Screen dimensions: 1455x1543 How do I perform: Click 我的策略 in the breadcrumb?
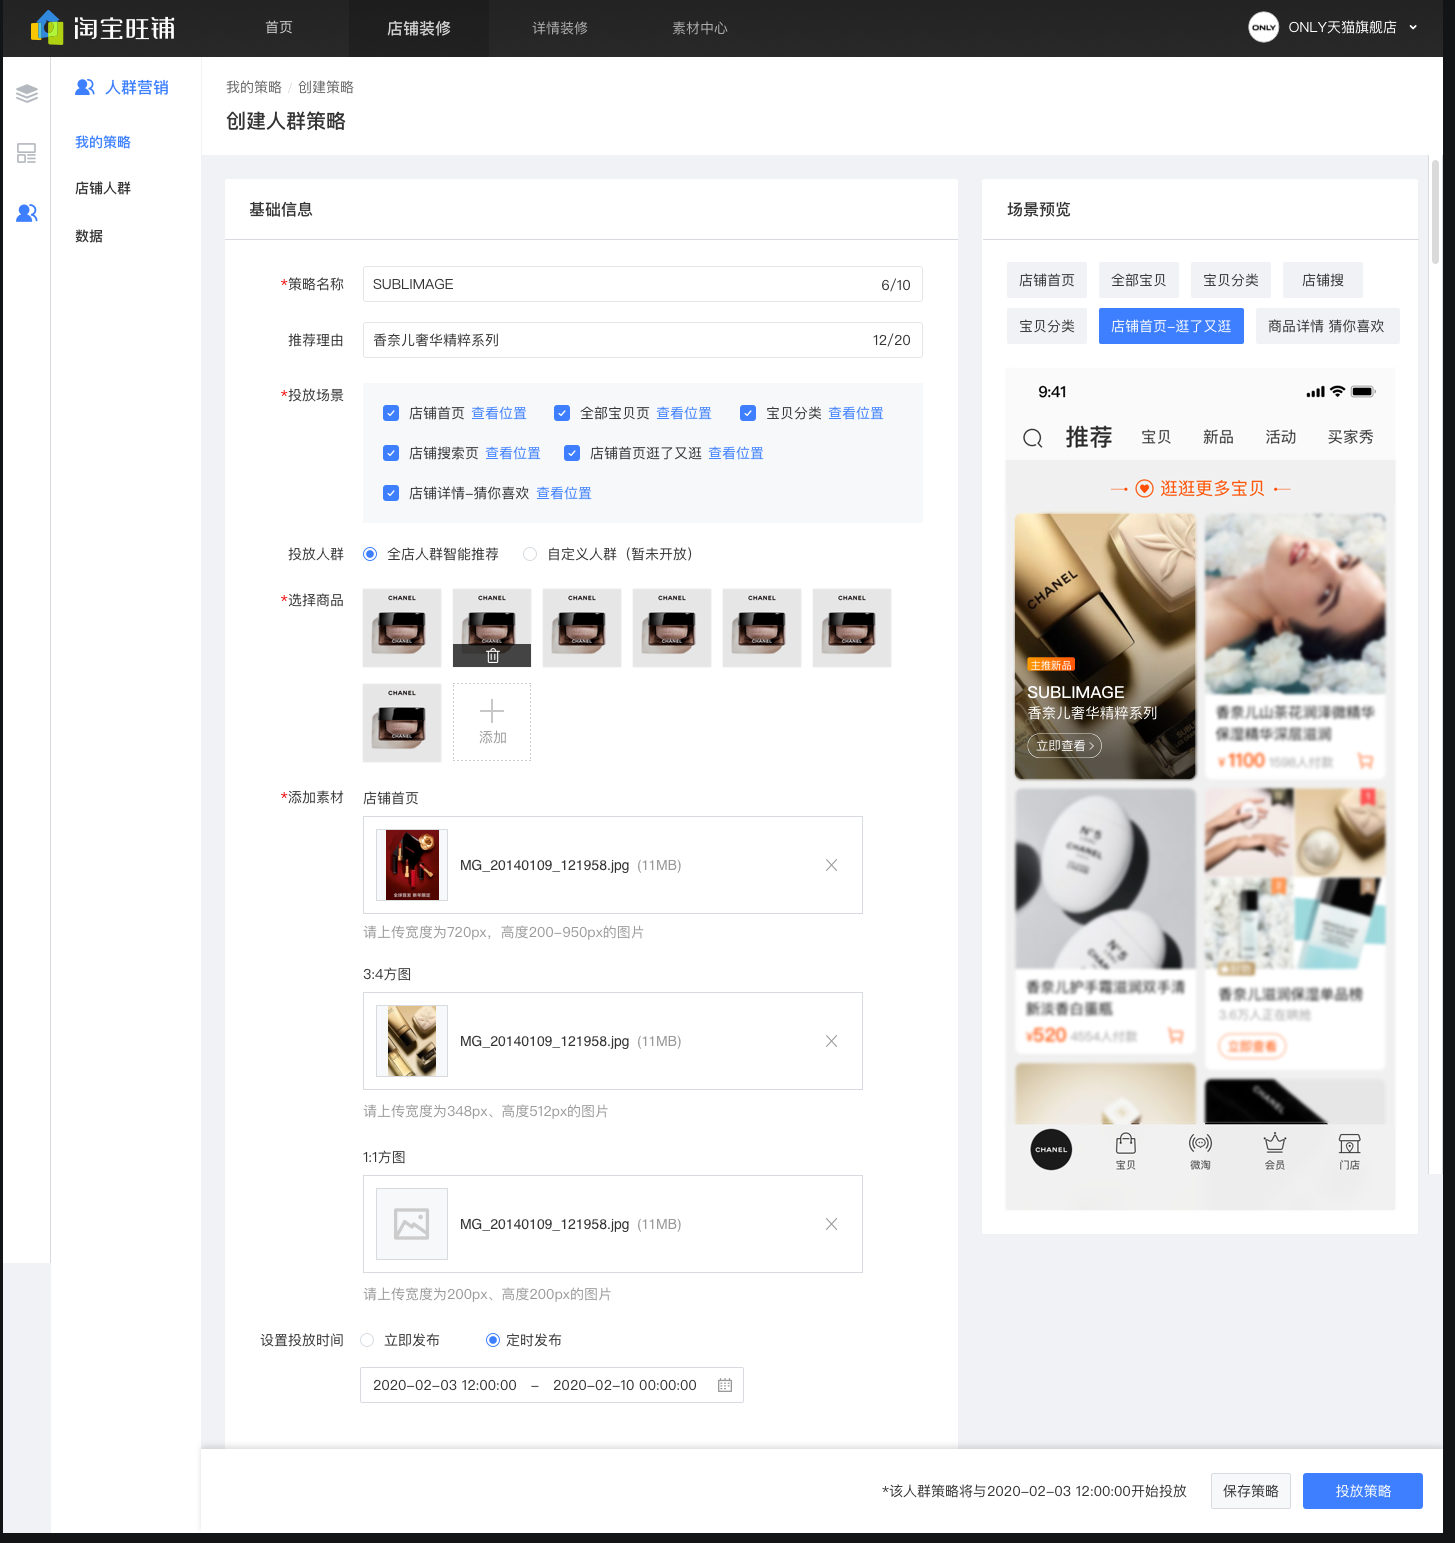tap(254, 87)
